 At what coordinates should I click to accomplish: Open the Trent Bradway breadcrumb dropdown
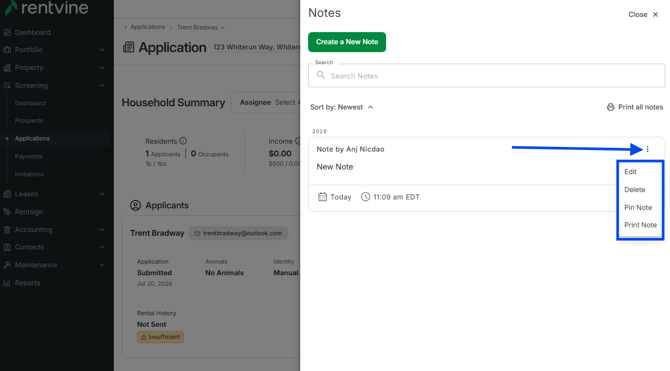pyautogui.click(x=201, y=27)
